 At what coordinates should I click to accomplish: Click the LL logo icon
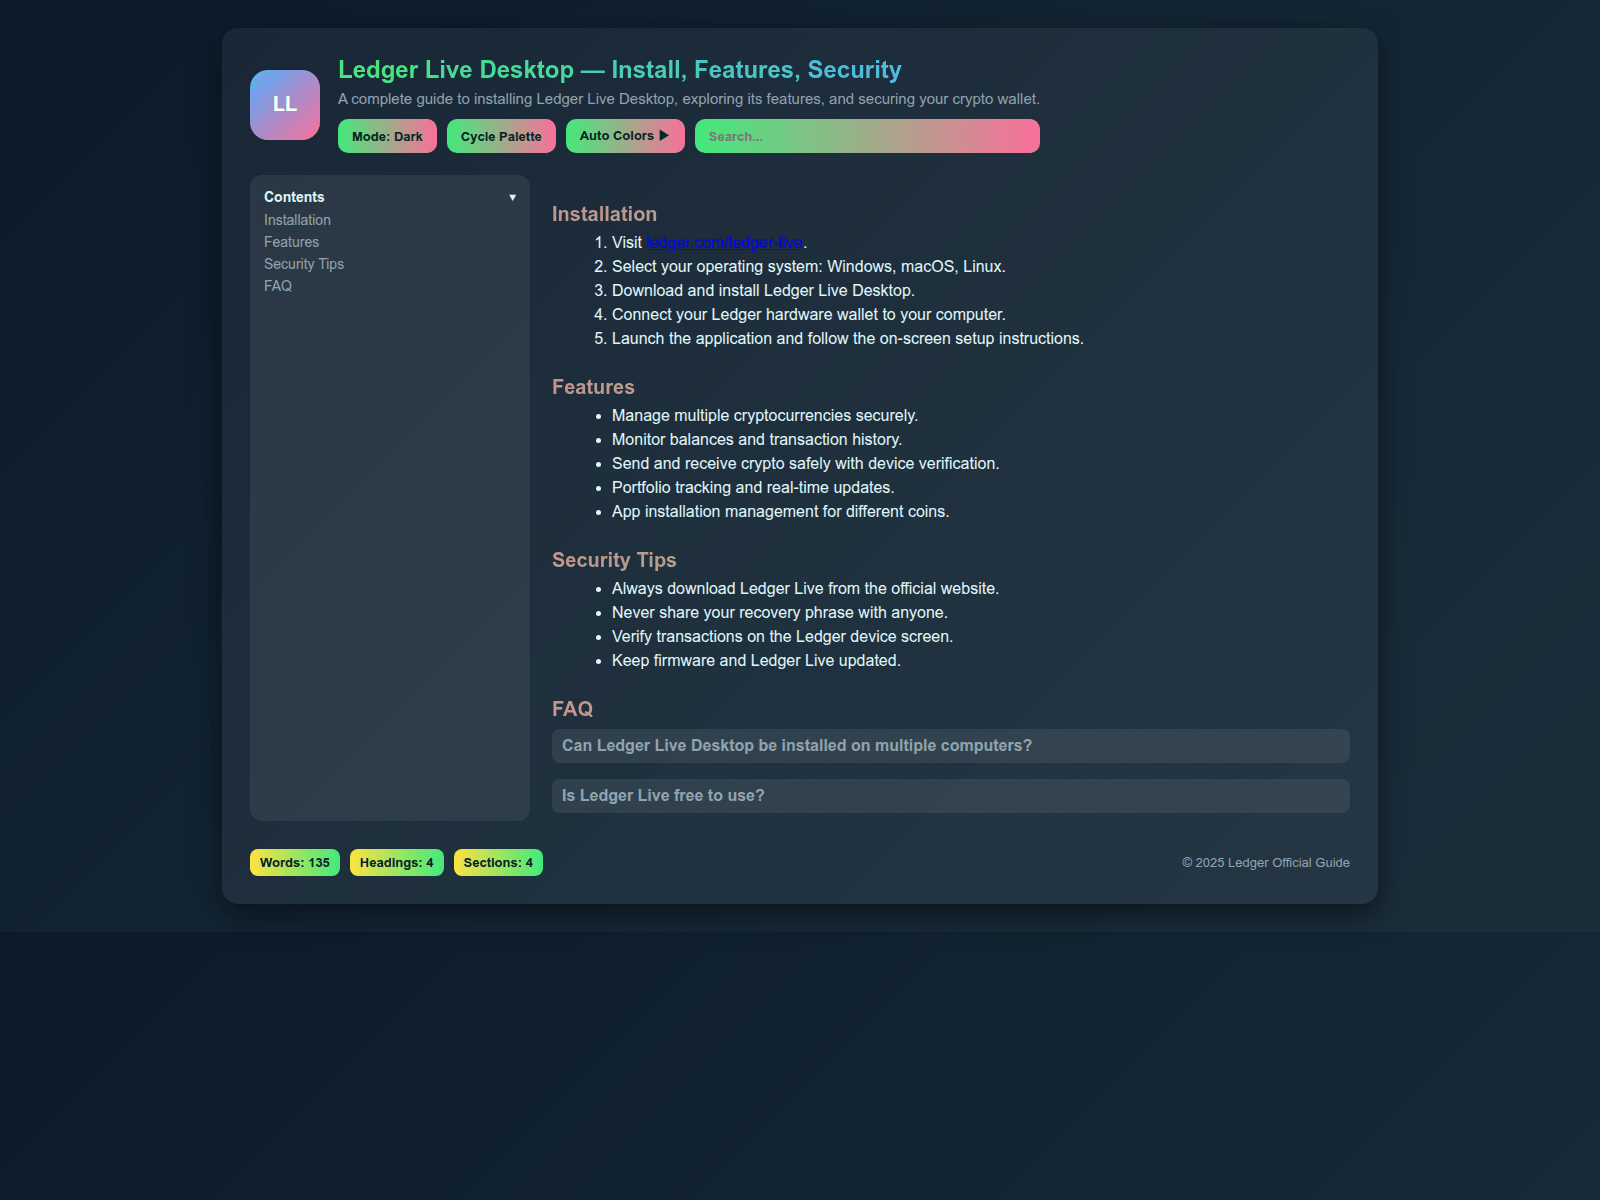click(285, 105)
